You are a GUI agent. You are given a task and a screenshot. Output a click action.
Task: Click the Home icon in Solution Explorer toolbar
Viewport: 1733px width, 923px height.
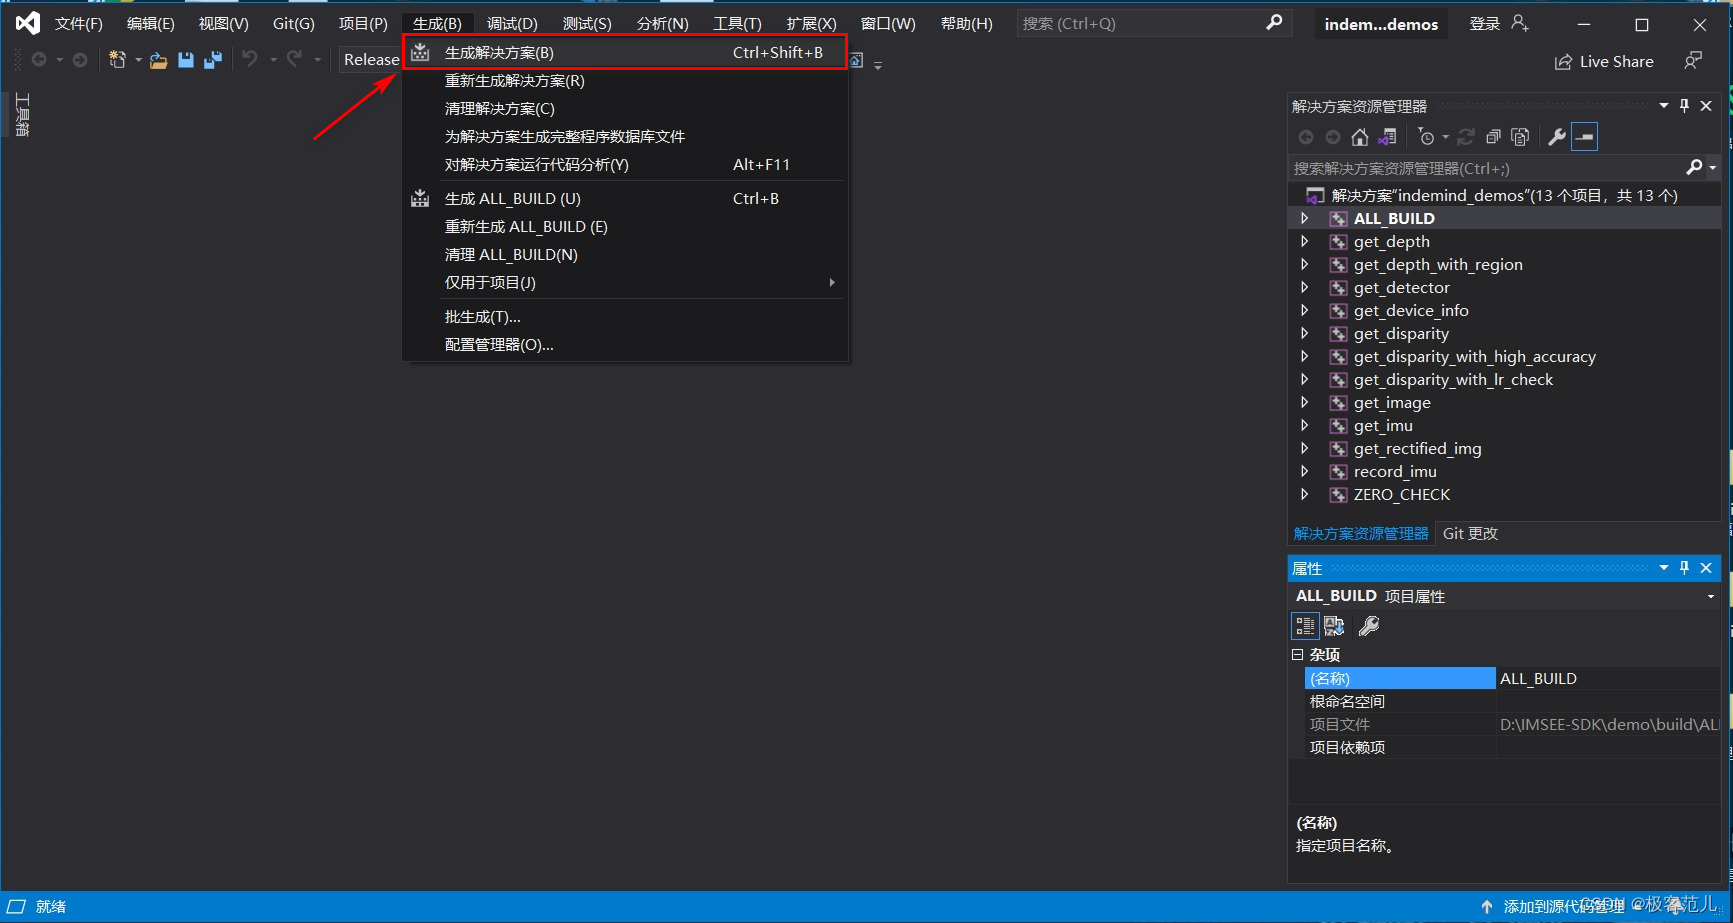click(1360, 137)
